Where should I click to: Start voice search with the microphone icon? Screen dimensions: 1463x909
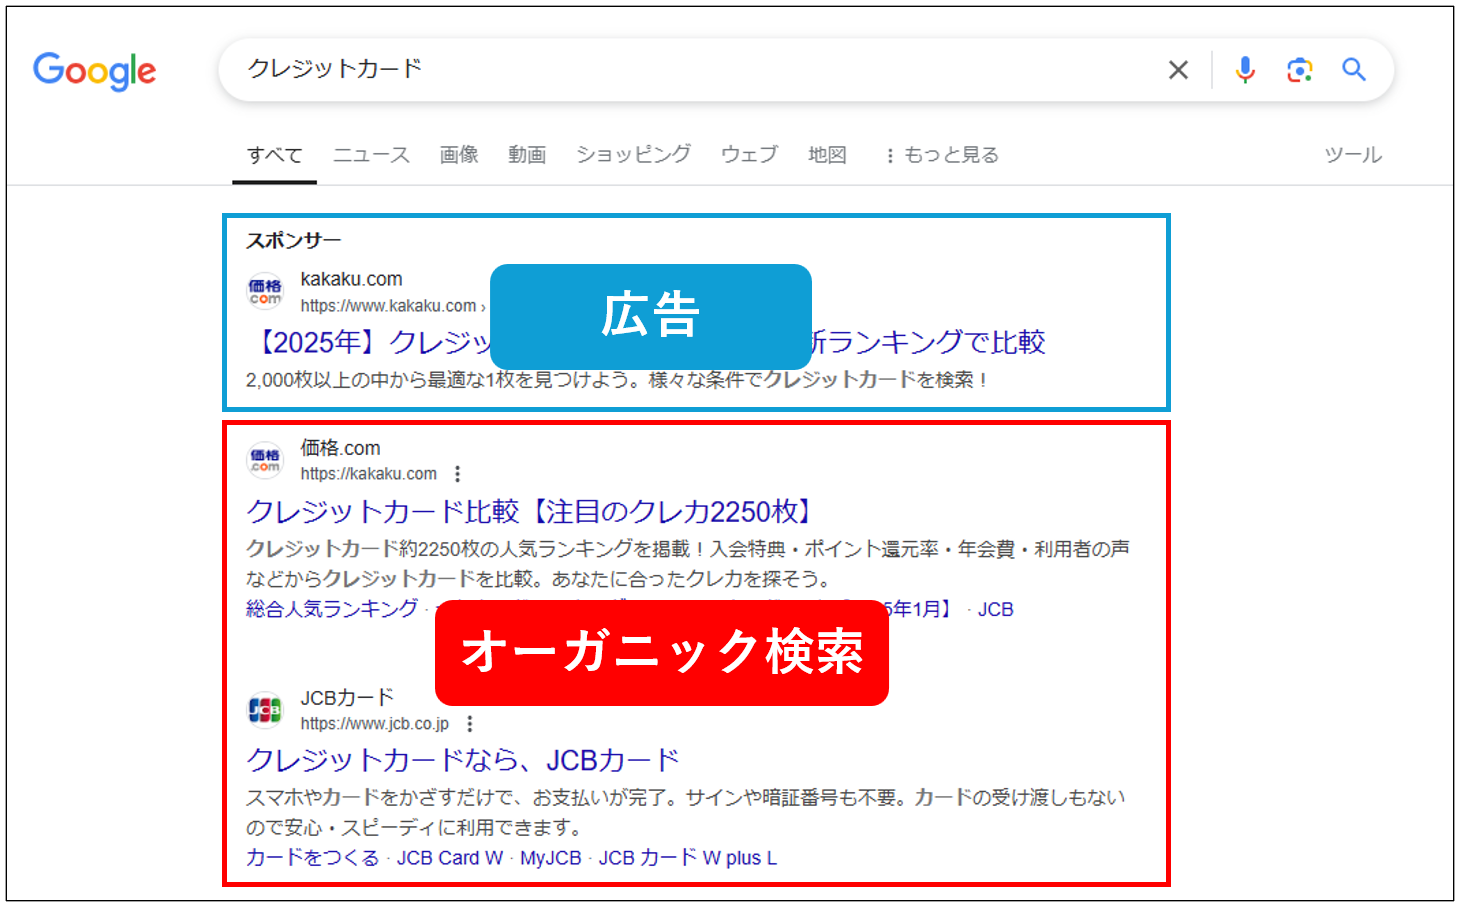click(x=1245, y=70)
